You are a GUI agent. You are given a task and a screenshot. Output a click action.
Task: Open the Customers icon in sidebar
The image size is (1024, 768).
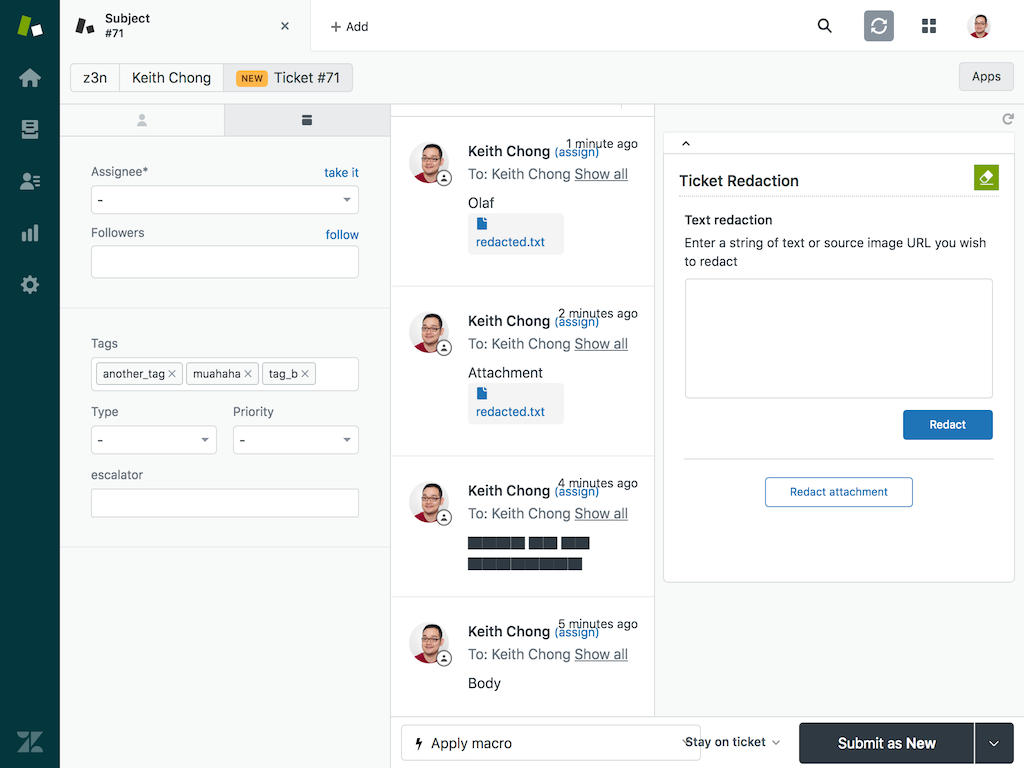(30, 181)
